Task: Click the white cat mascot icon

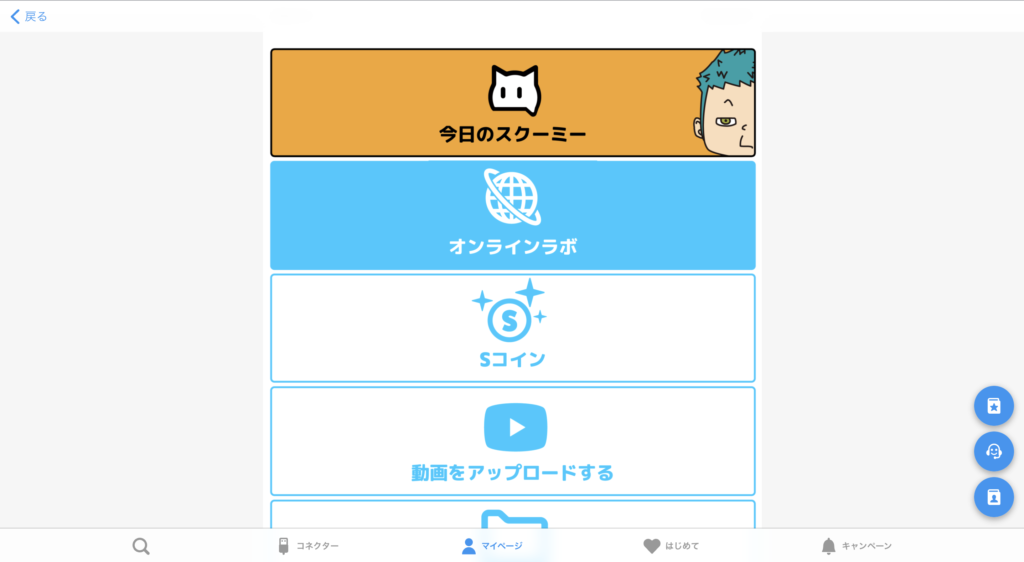Action: click(x=515, y=90)
